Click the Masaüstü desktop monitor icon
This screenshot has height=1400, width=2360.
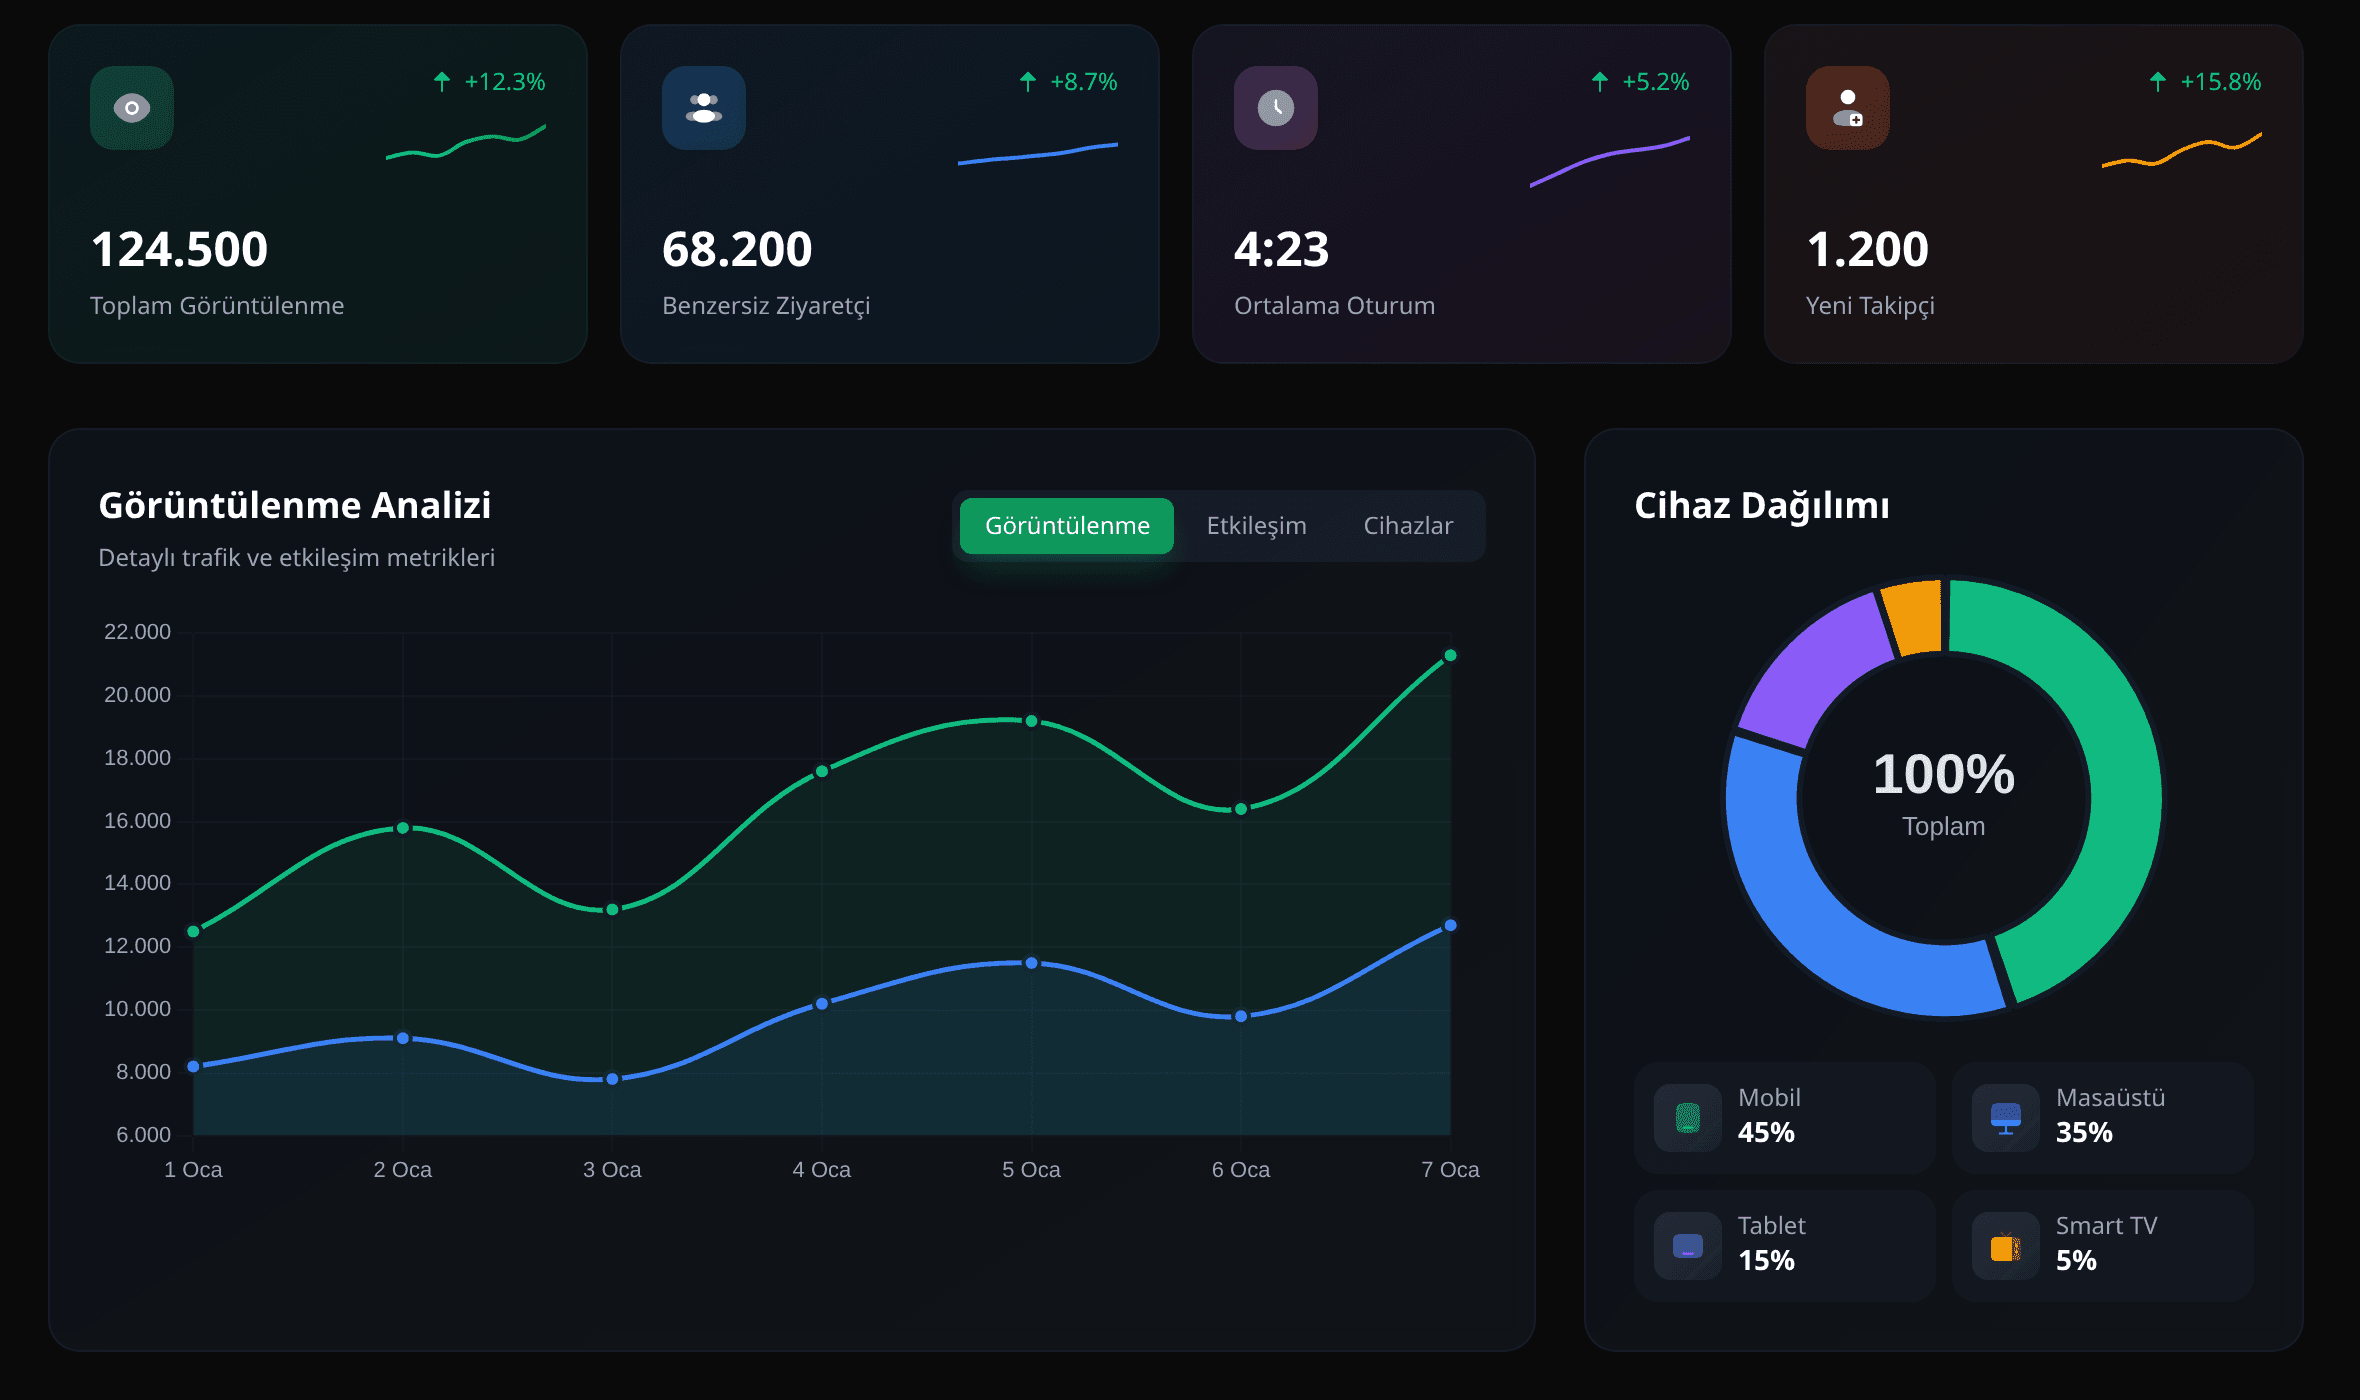[2006, 1118]
